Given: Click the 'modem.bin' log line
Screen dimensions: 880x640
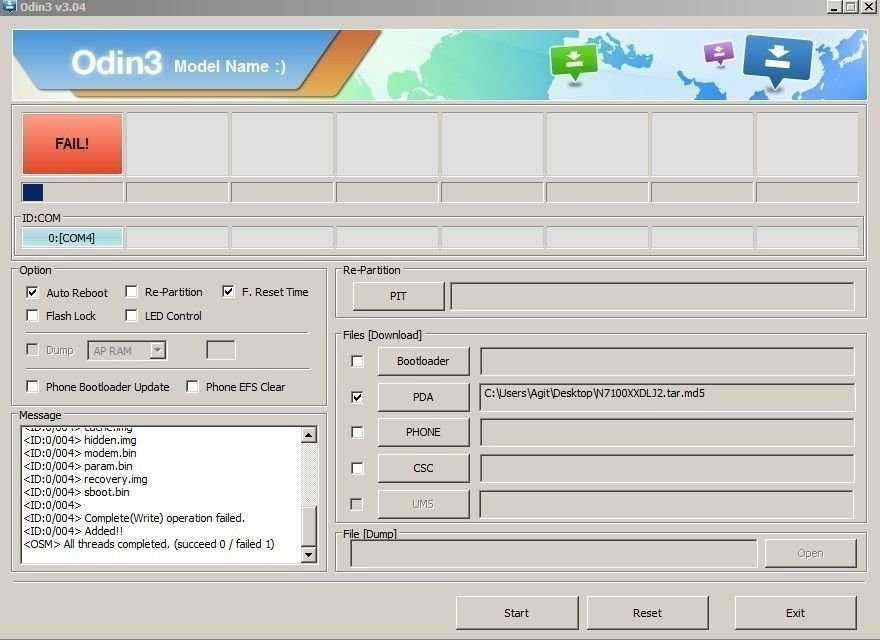Looking at the screenshot, I should pyautogui.click(x=80, y=453).
